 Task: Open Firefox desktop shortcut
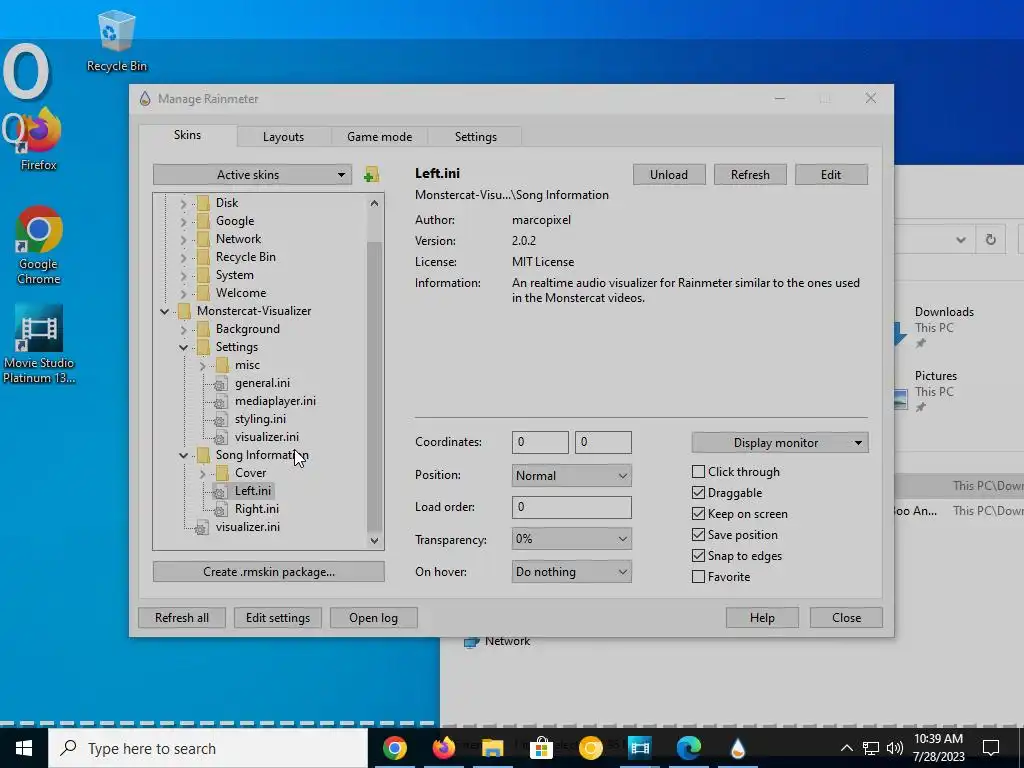point(38,139)
